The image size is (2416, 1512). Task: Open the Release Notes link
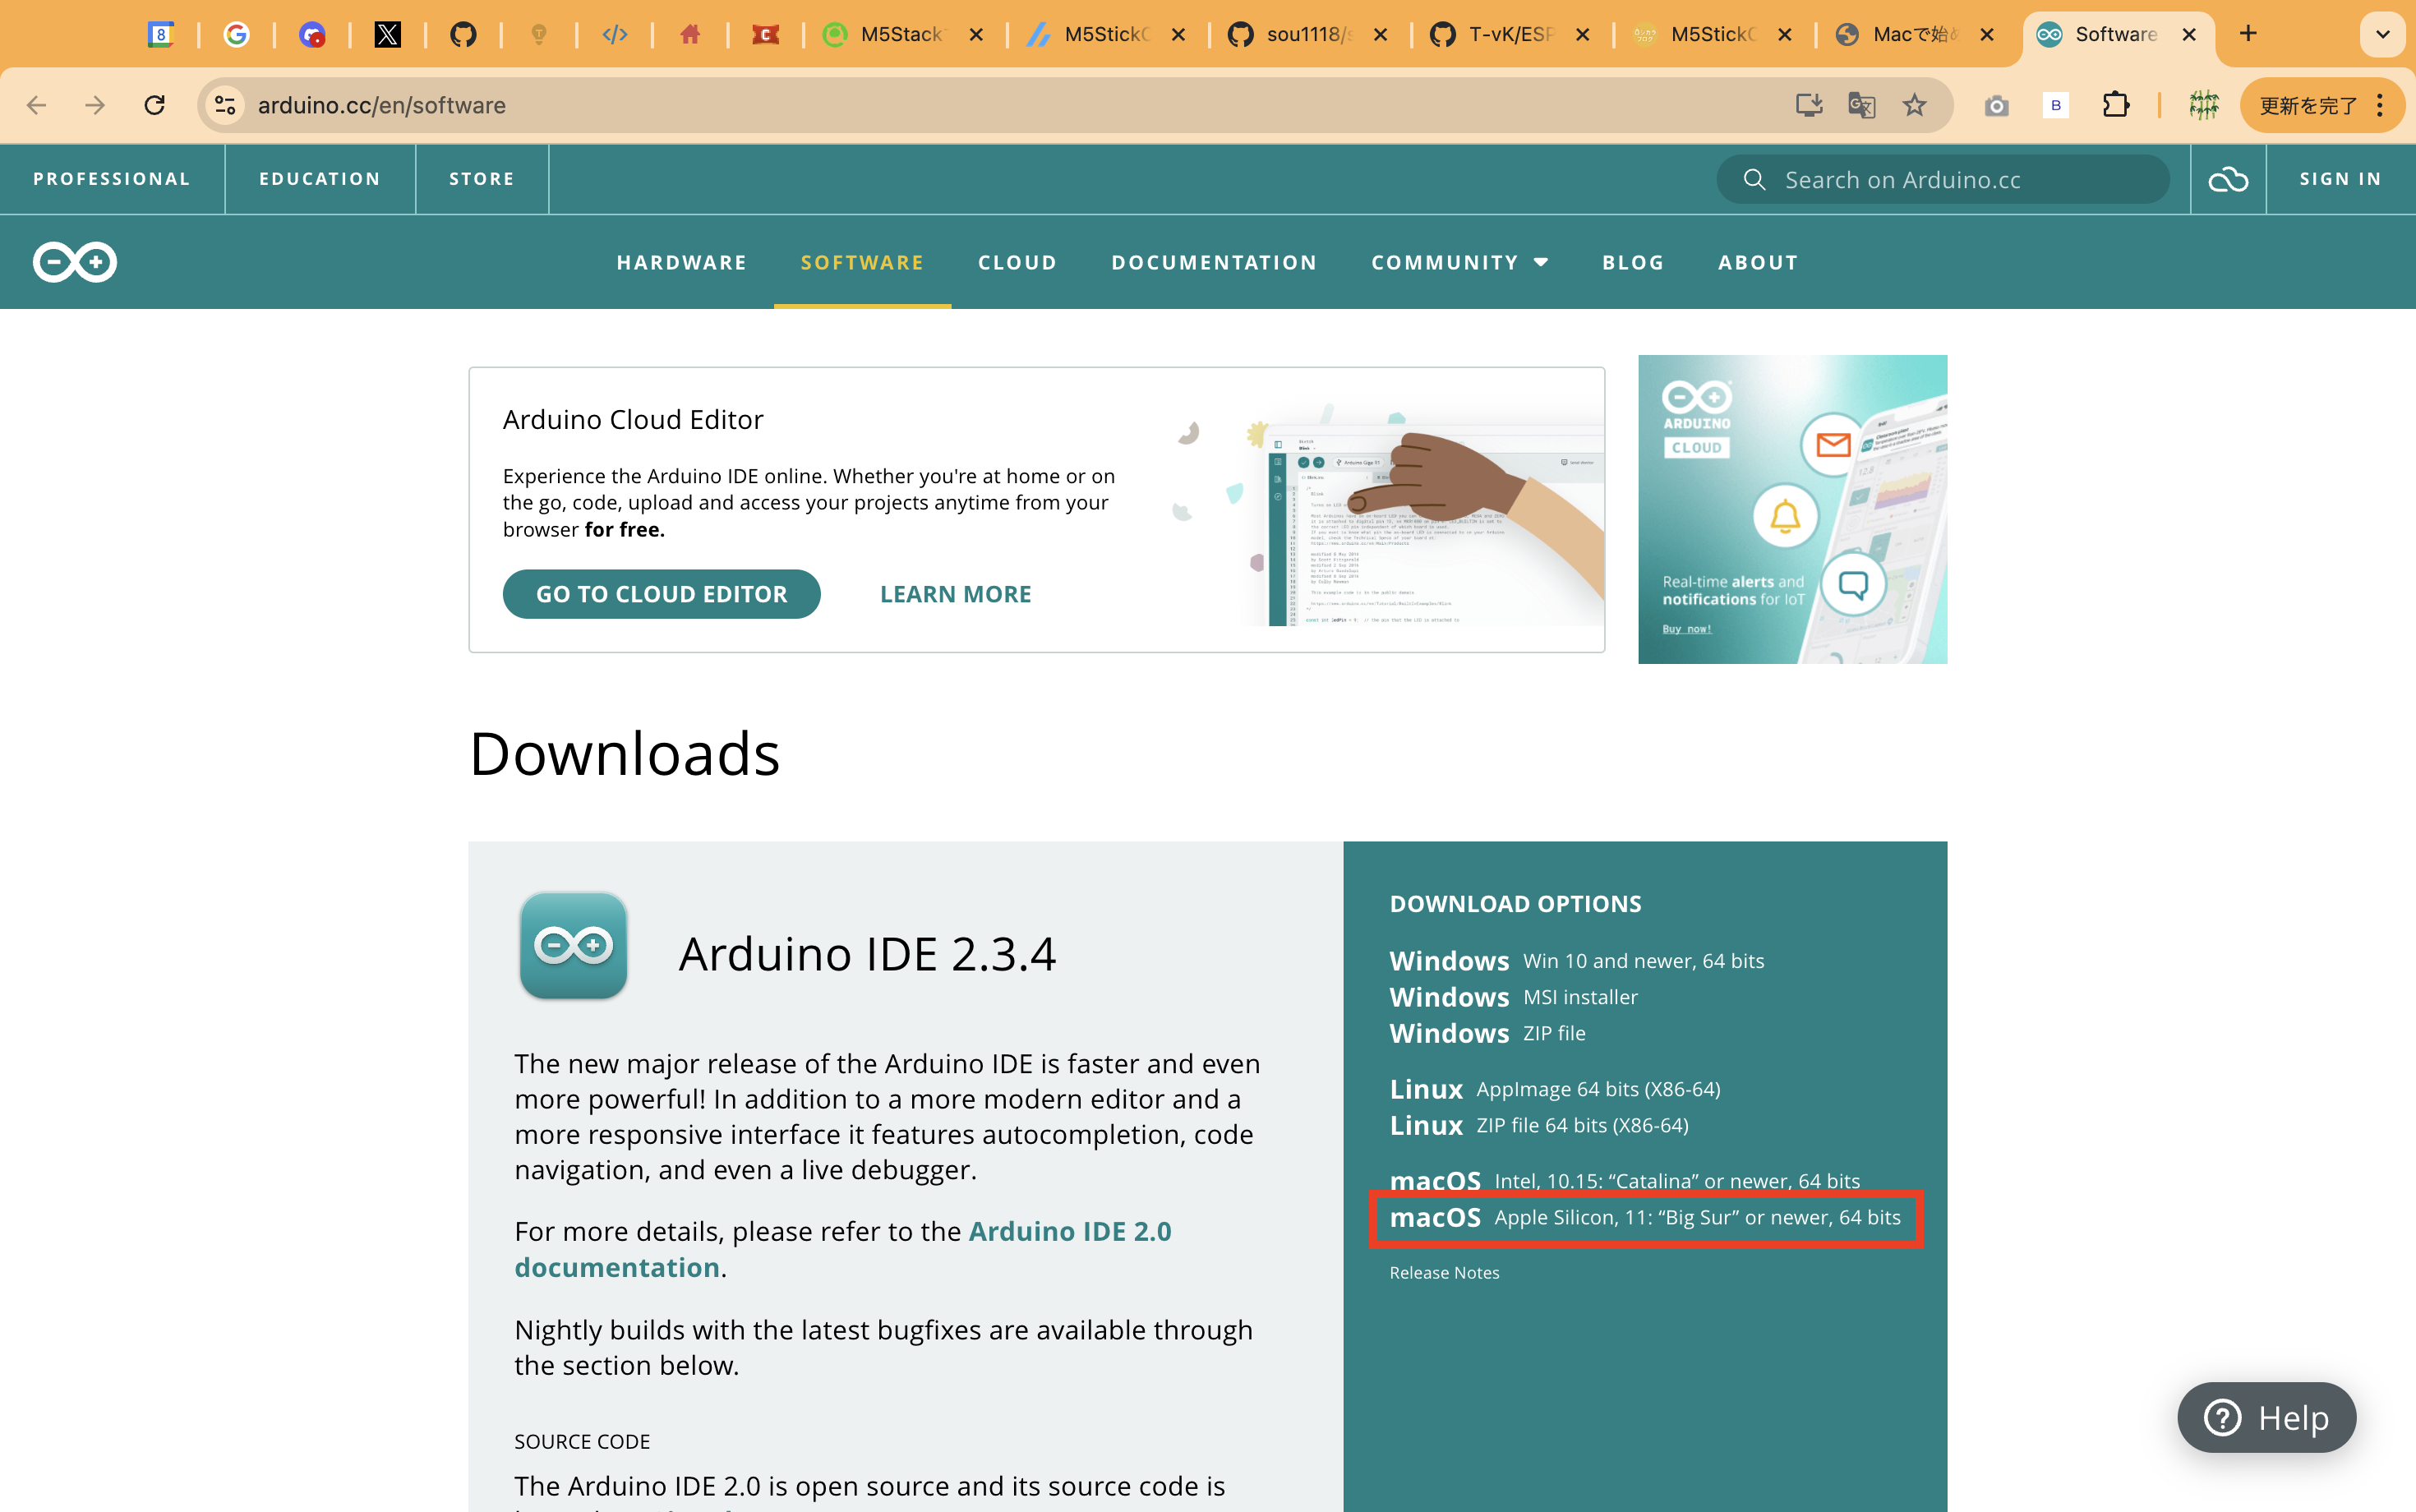(1444, 1272)
